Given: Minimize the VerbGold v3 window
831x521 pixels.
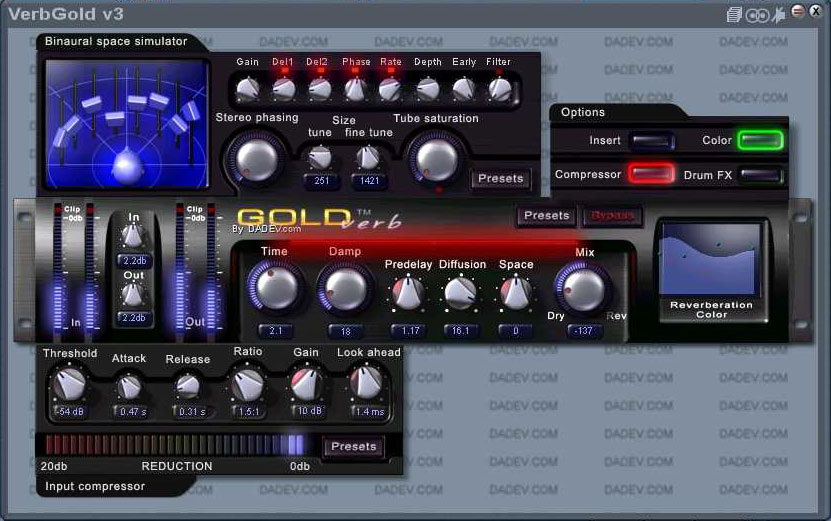Looking at the screenshot, I should (798, 11).
